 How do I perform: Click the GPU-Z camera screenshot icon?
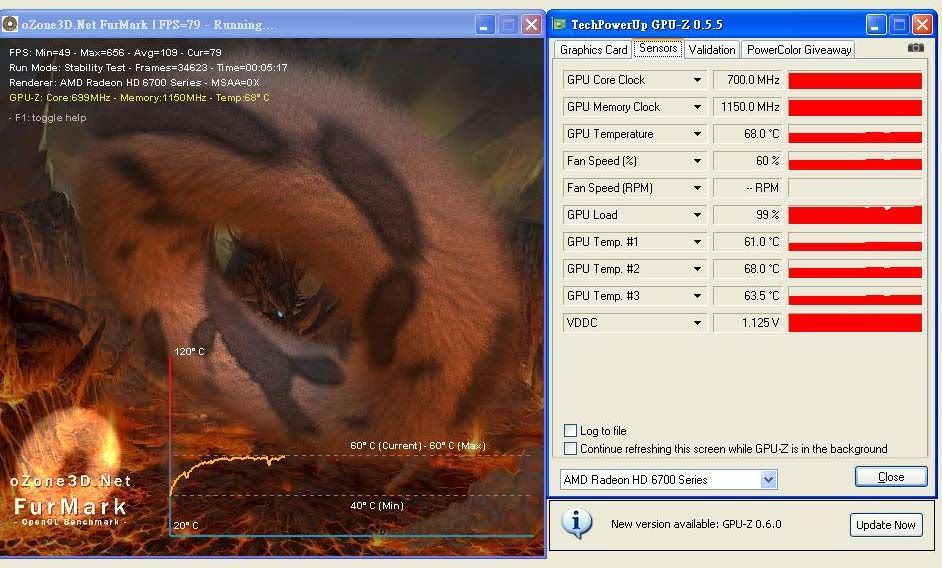(x=916, y=47)
